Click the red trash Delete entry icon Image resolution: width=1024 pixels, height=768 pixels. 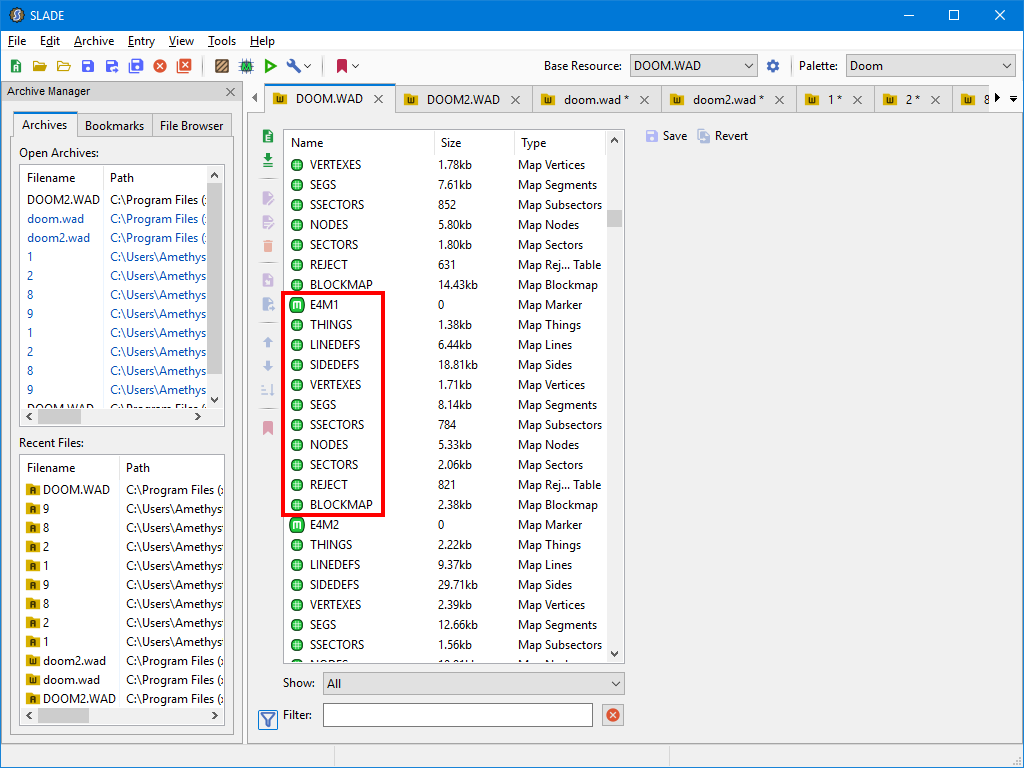[268, 246]
